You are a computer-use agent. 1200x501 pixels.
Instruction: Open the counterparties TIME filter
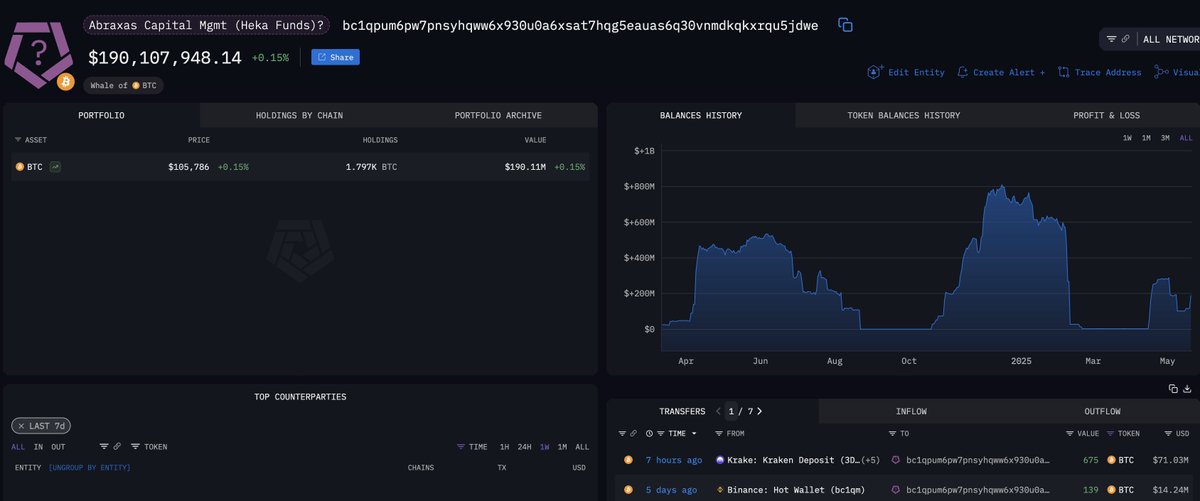pos(472,446)
